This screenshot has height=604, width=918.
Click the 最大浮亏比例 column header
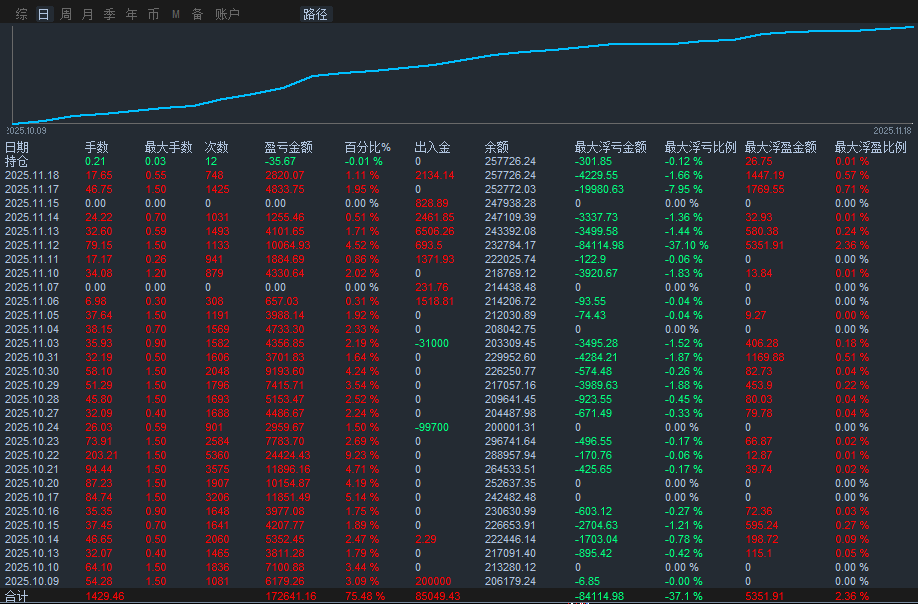[700, 147]
